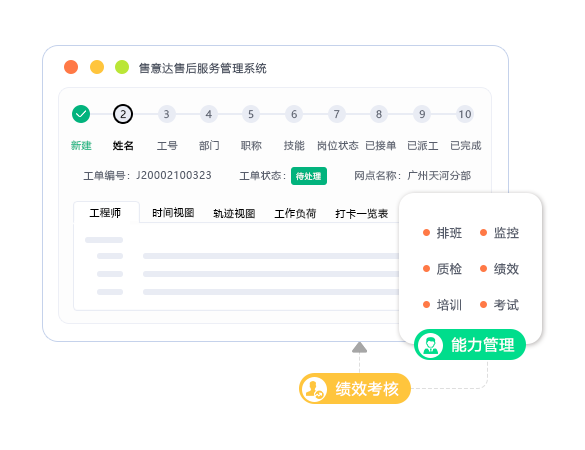Click the yellow 绩效考核 button
This screenshot has width=585, height=450.
pos(355,388)
